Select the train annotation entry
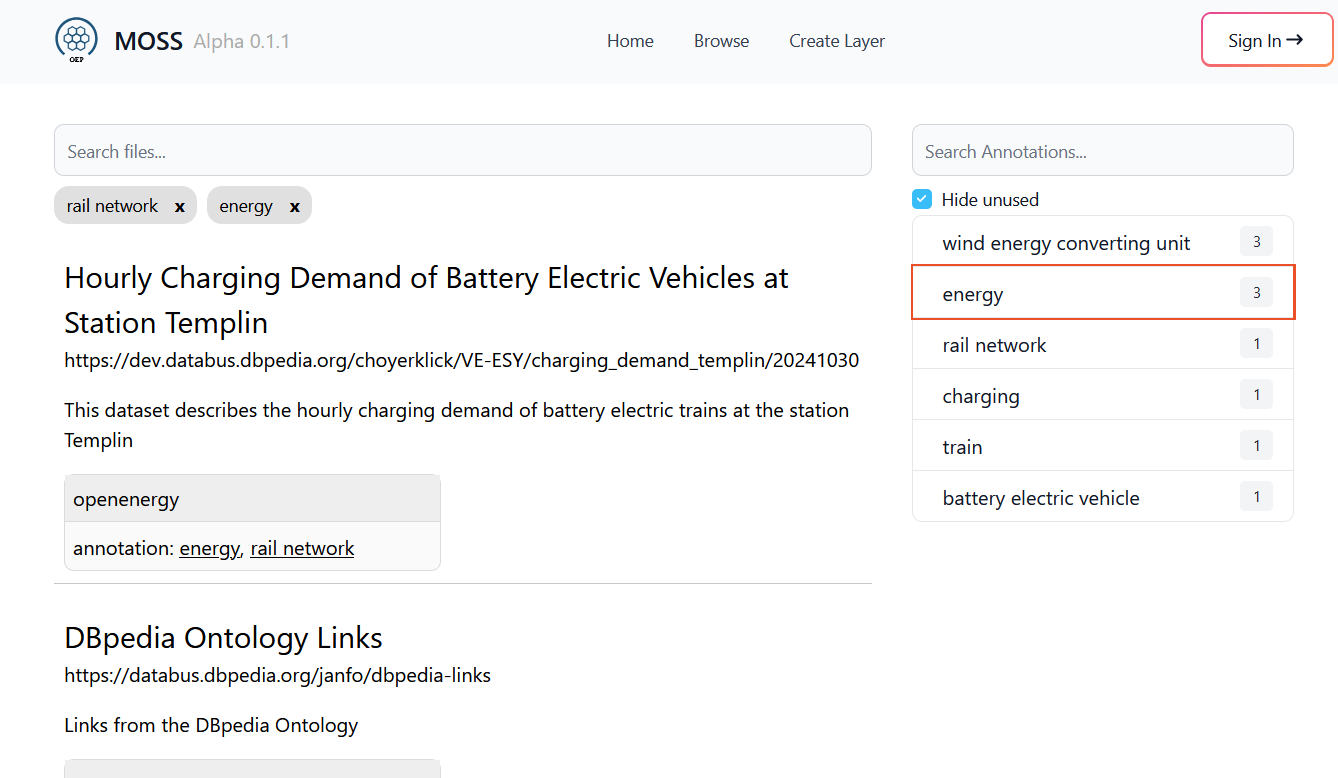Image resolution: width=1338 pixels, height=778 pixels. click(x=962, y=447)
